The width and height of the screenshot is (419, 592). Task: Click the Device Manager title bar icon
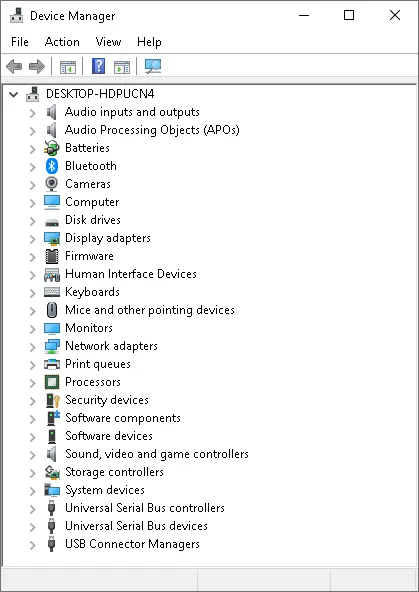[17, 16]
